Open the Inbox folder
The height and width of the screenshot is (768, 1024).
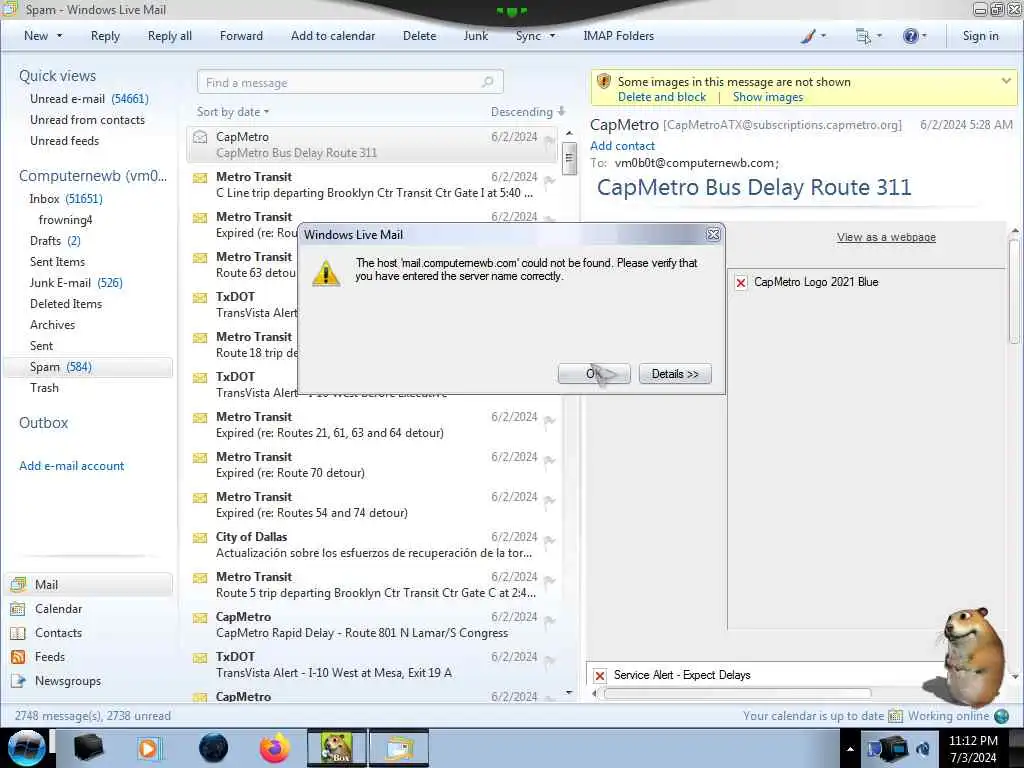click(x=66, y=199)
